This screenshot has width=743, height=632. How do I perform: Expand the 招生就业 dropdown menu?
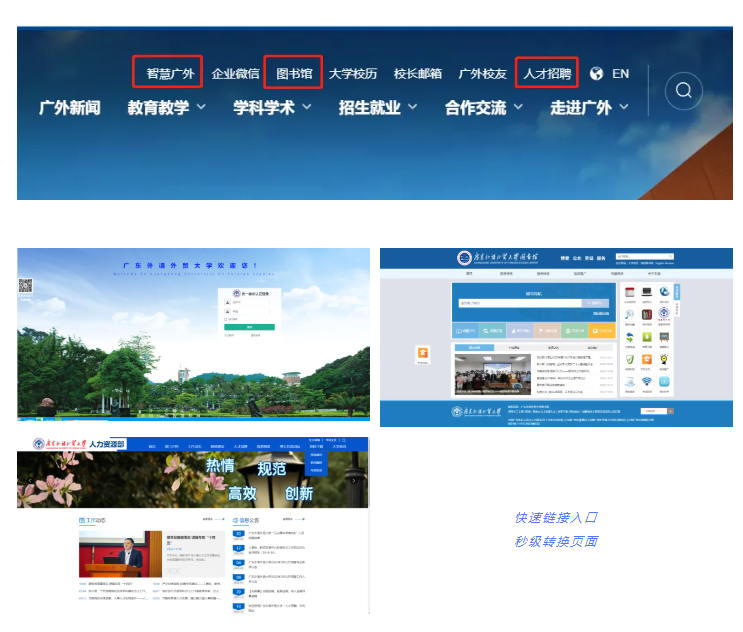(378, 107)
